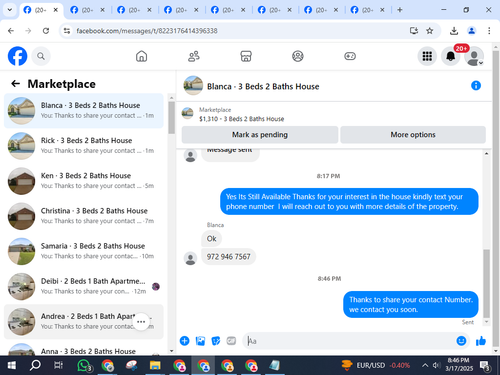
Task: Attach a photo using the image icon
Action: click(x=200, y=341)
